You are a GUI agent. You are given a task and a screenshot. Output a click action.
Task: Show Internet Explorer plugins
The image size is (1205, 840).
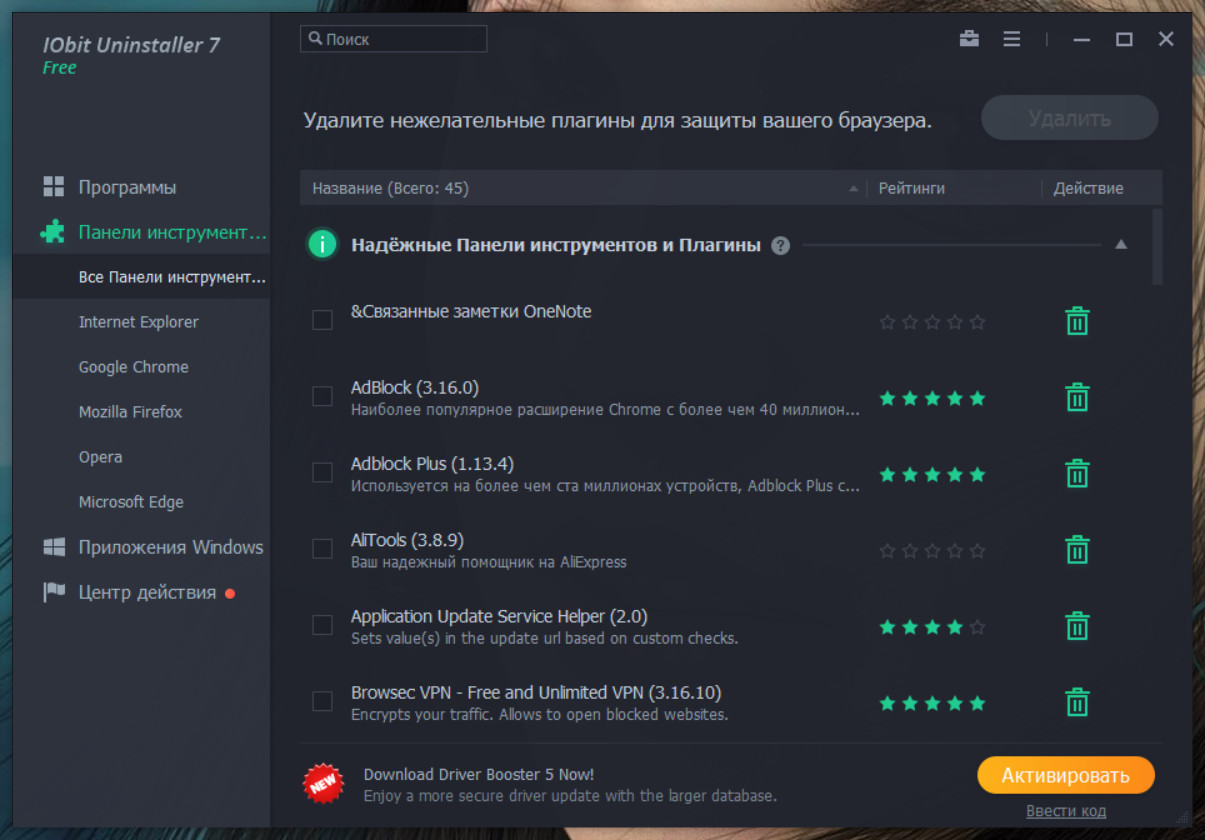click(x=141, y=322)
